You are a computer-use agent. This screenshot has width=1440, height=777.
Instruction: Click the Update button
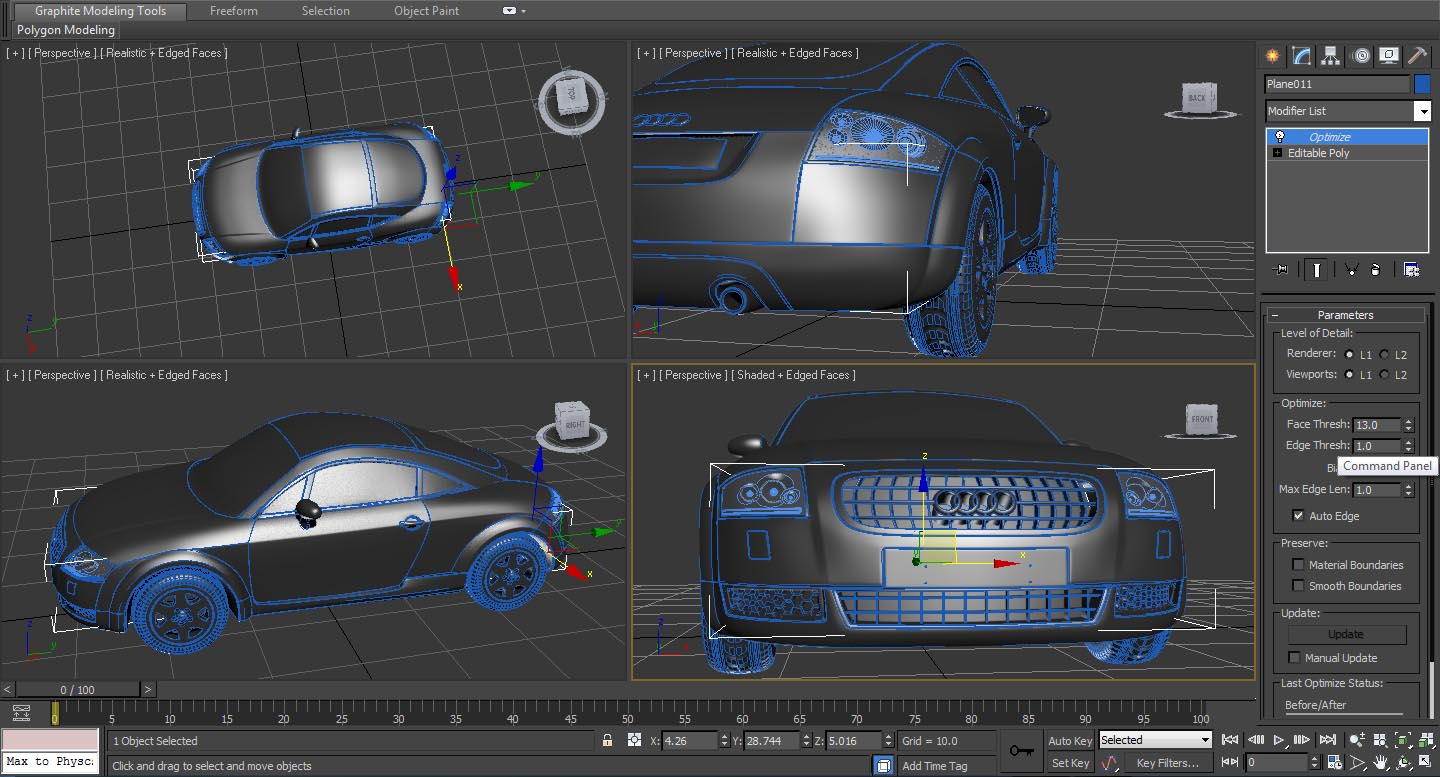1346,634
